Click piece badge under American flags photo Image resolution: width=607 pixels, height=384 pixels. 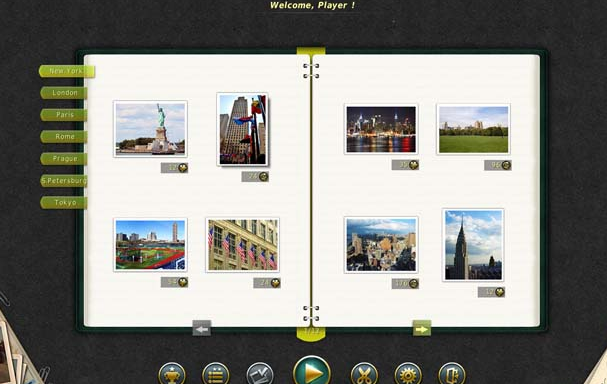[267, 283]
